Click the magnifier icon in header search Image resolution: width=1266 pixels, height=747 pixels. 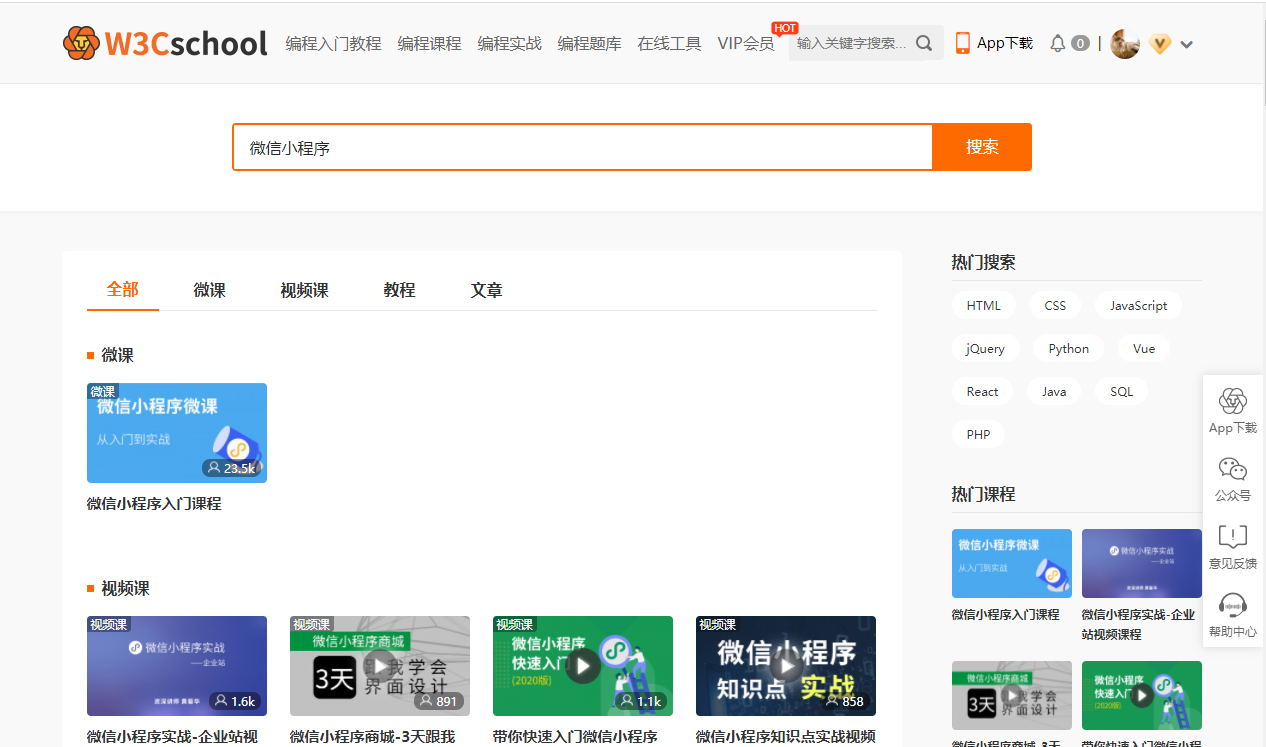click(x=924, y=43)
